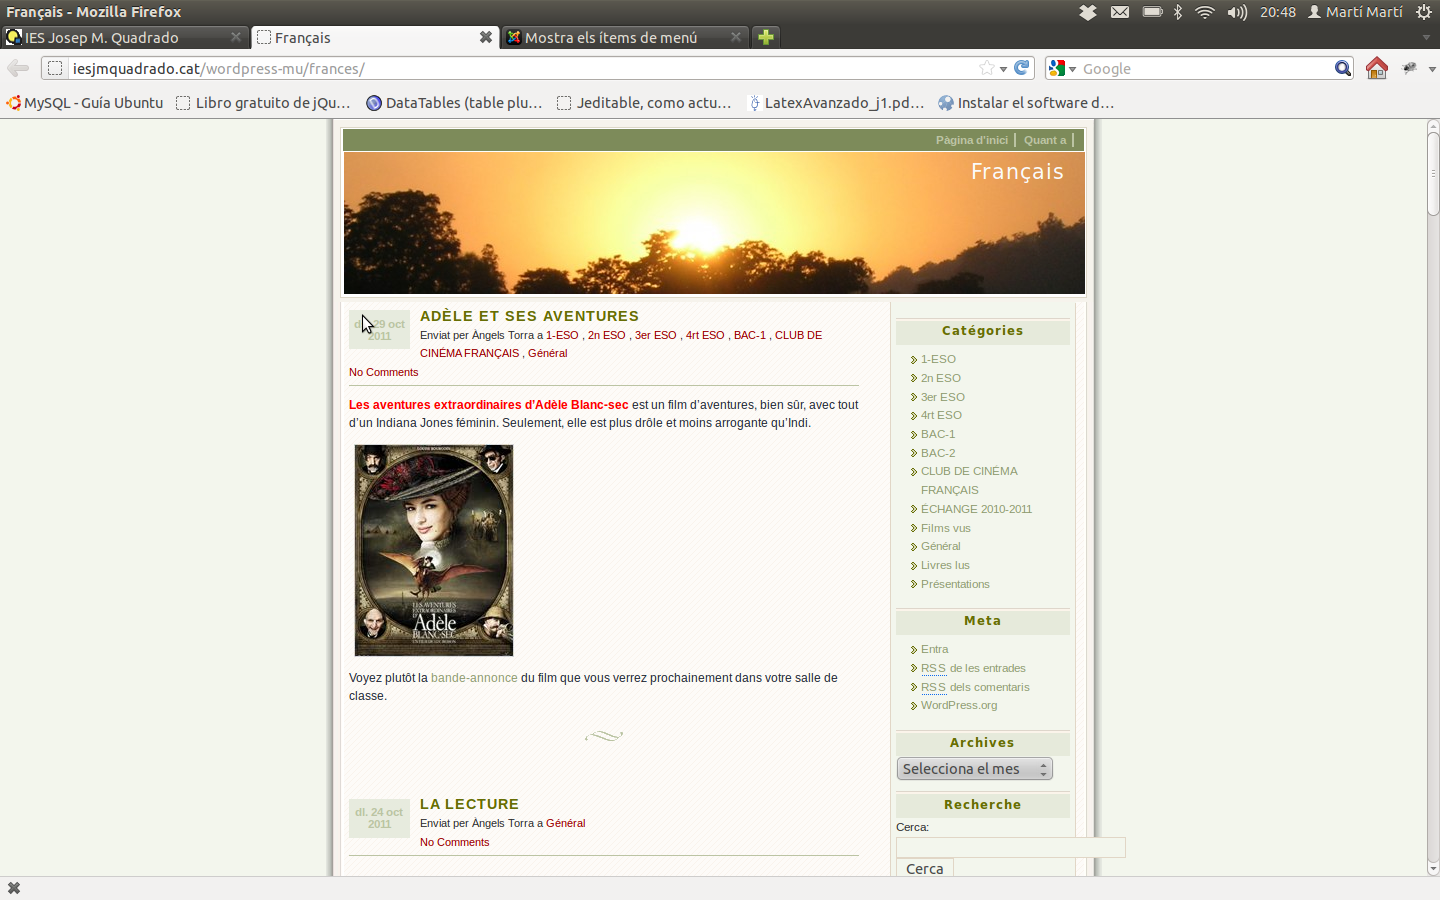Click the Cerca search button
This screenshot has height=900, width=1440.
924,868
